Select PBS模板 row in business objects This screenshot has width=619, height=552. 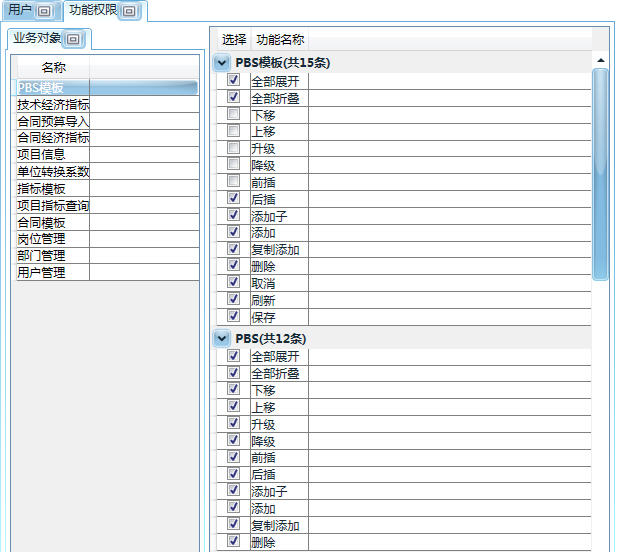pos(107,88)
